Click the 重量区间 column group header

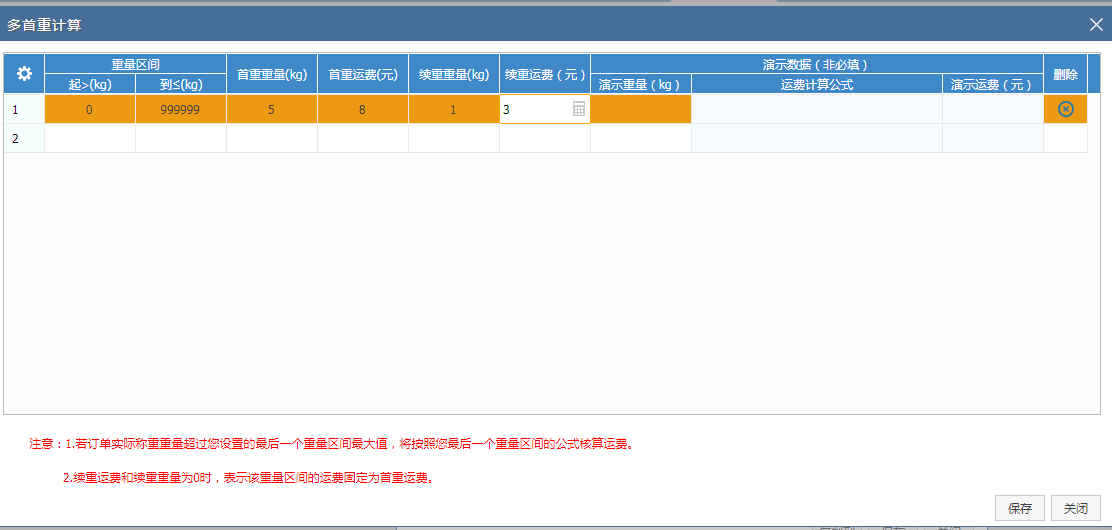click(x=135, y=64)
